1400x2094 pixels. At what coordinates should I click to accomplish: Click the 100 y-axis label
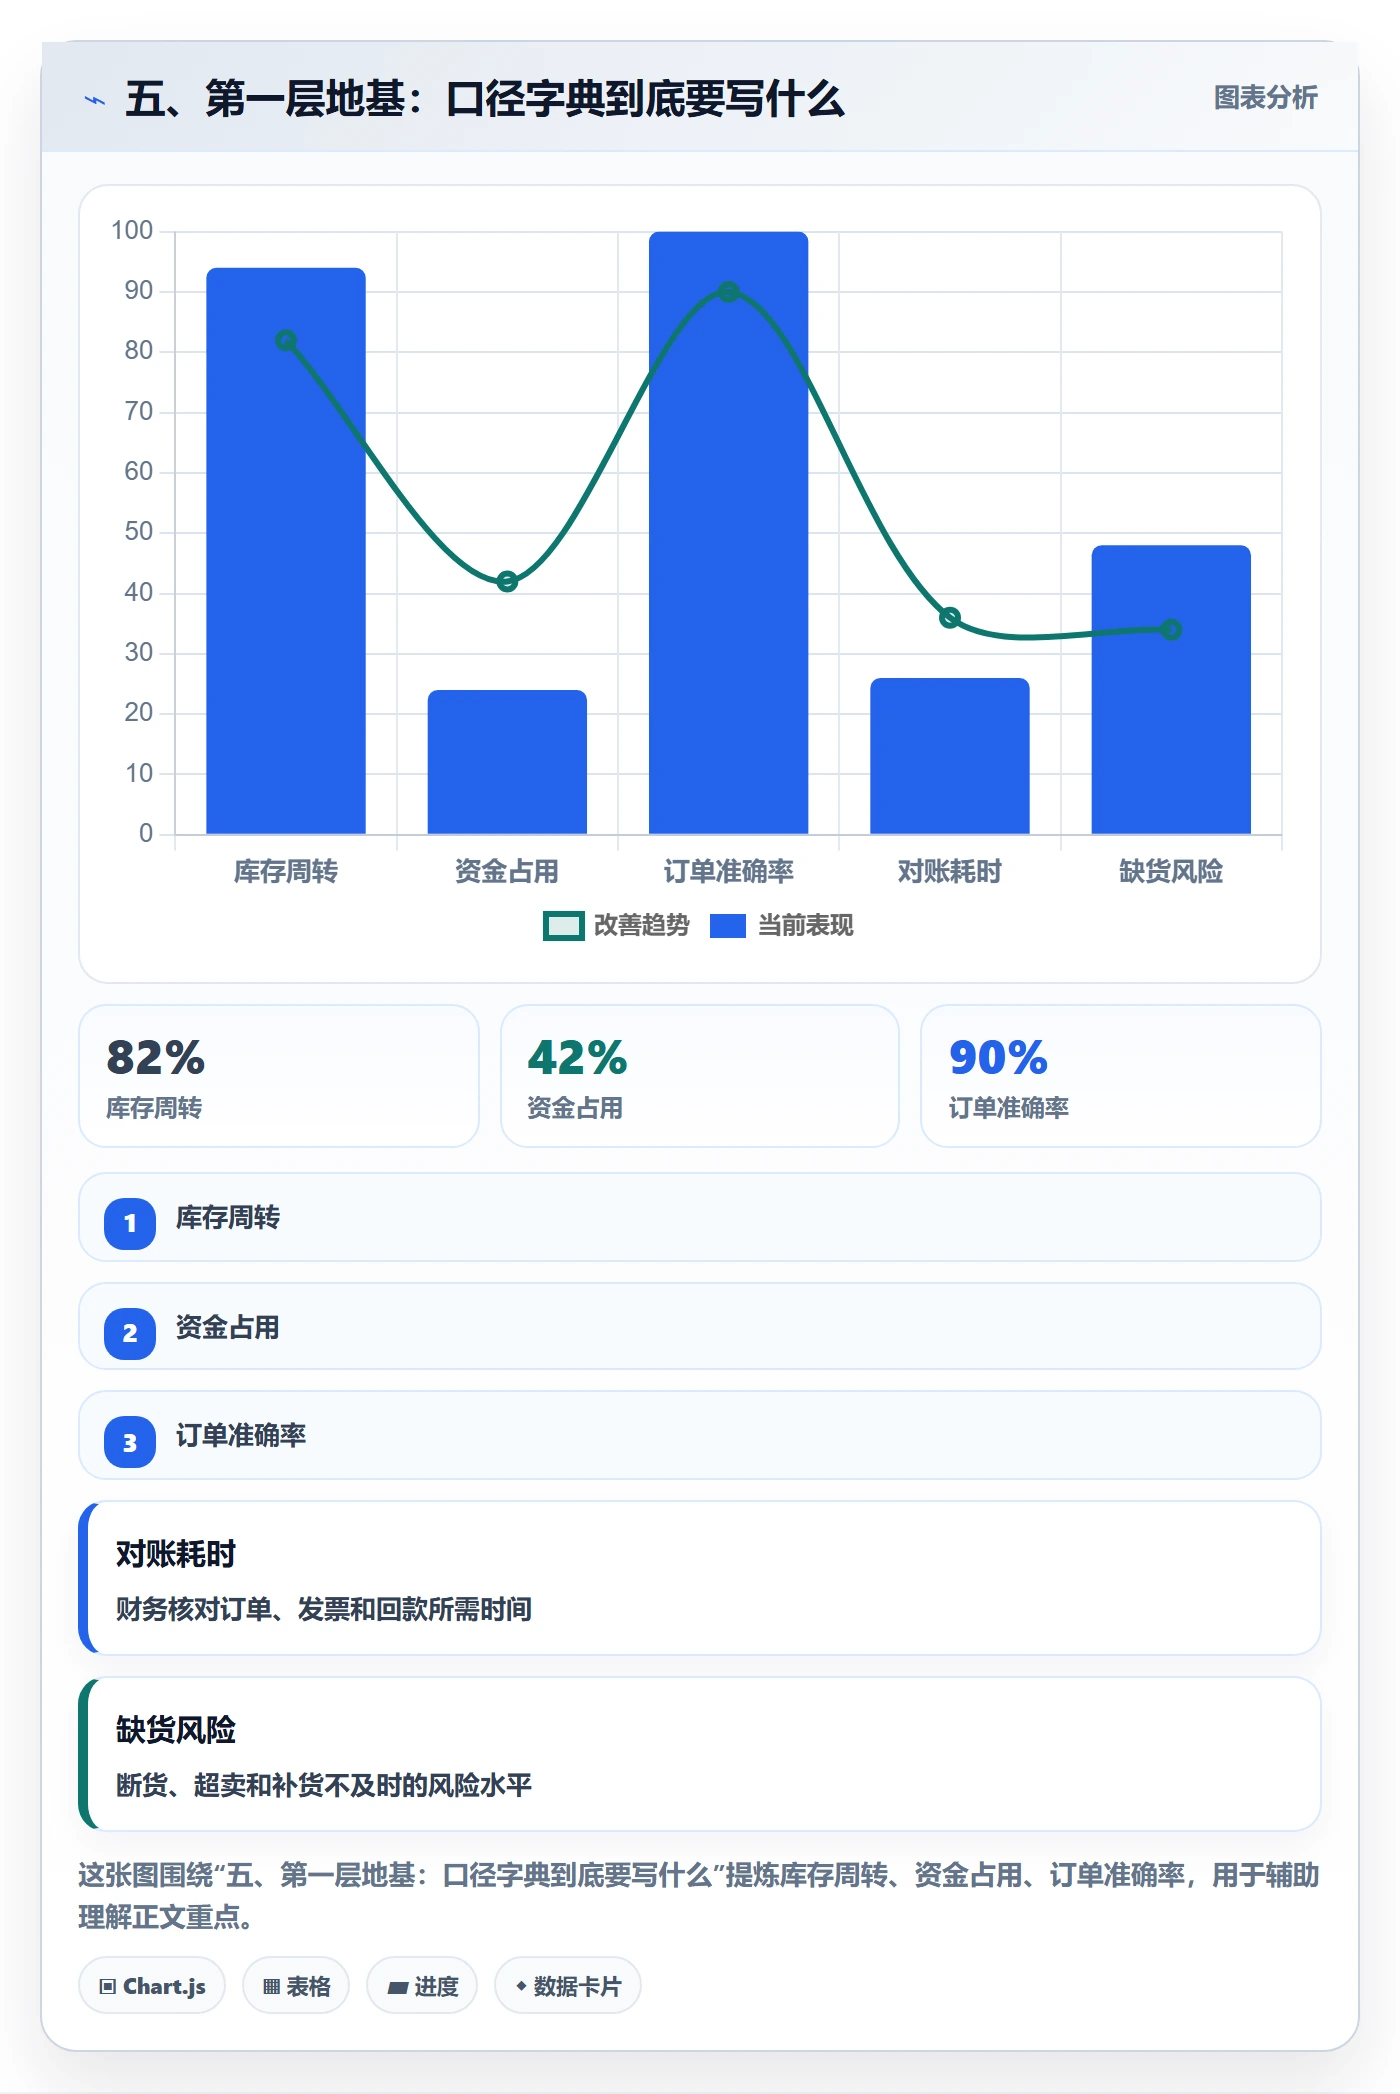(132, 231)
